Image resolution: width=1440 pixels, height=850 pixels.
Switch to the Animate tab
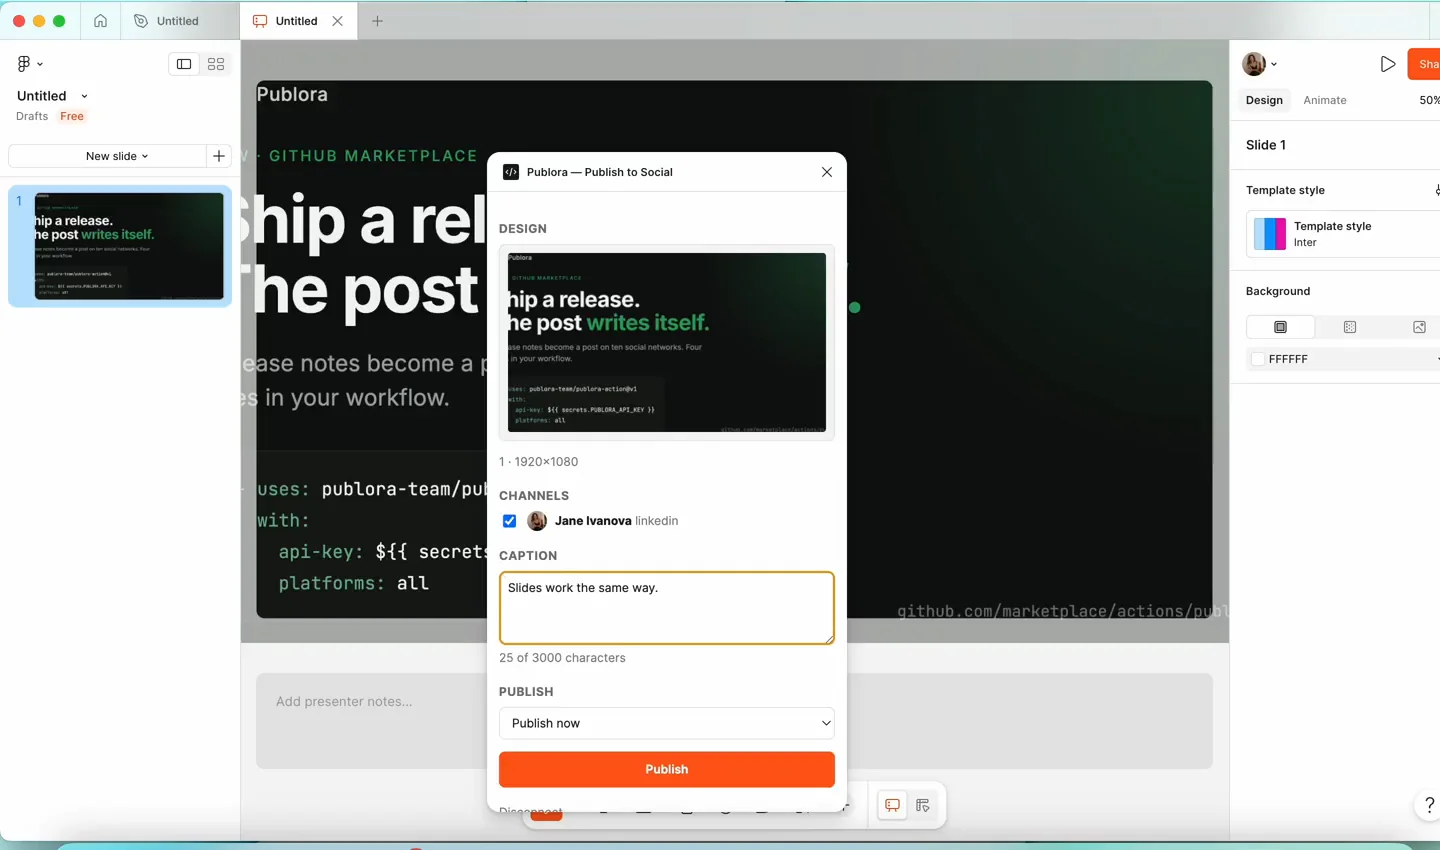coord(1325,100)
